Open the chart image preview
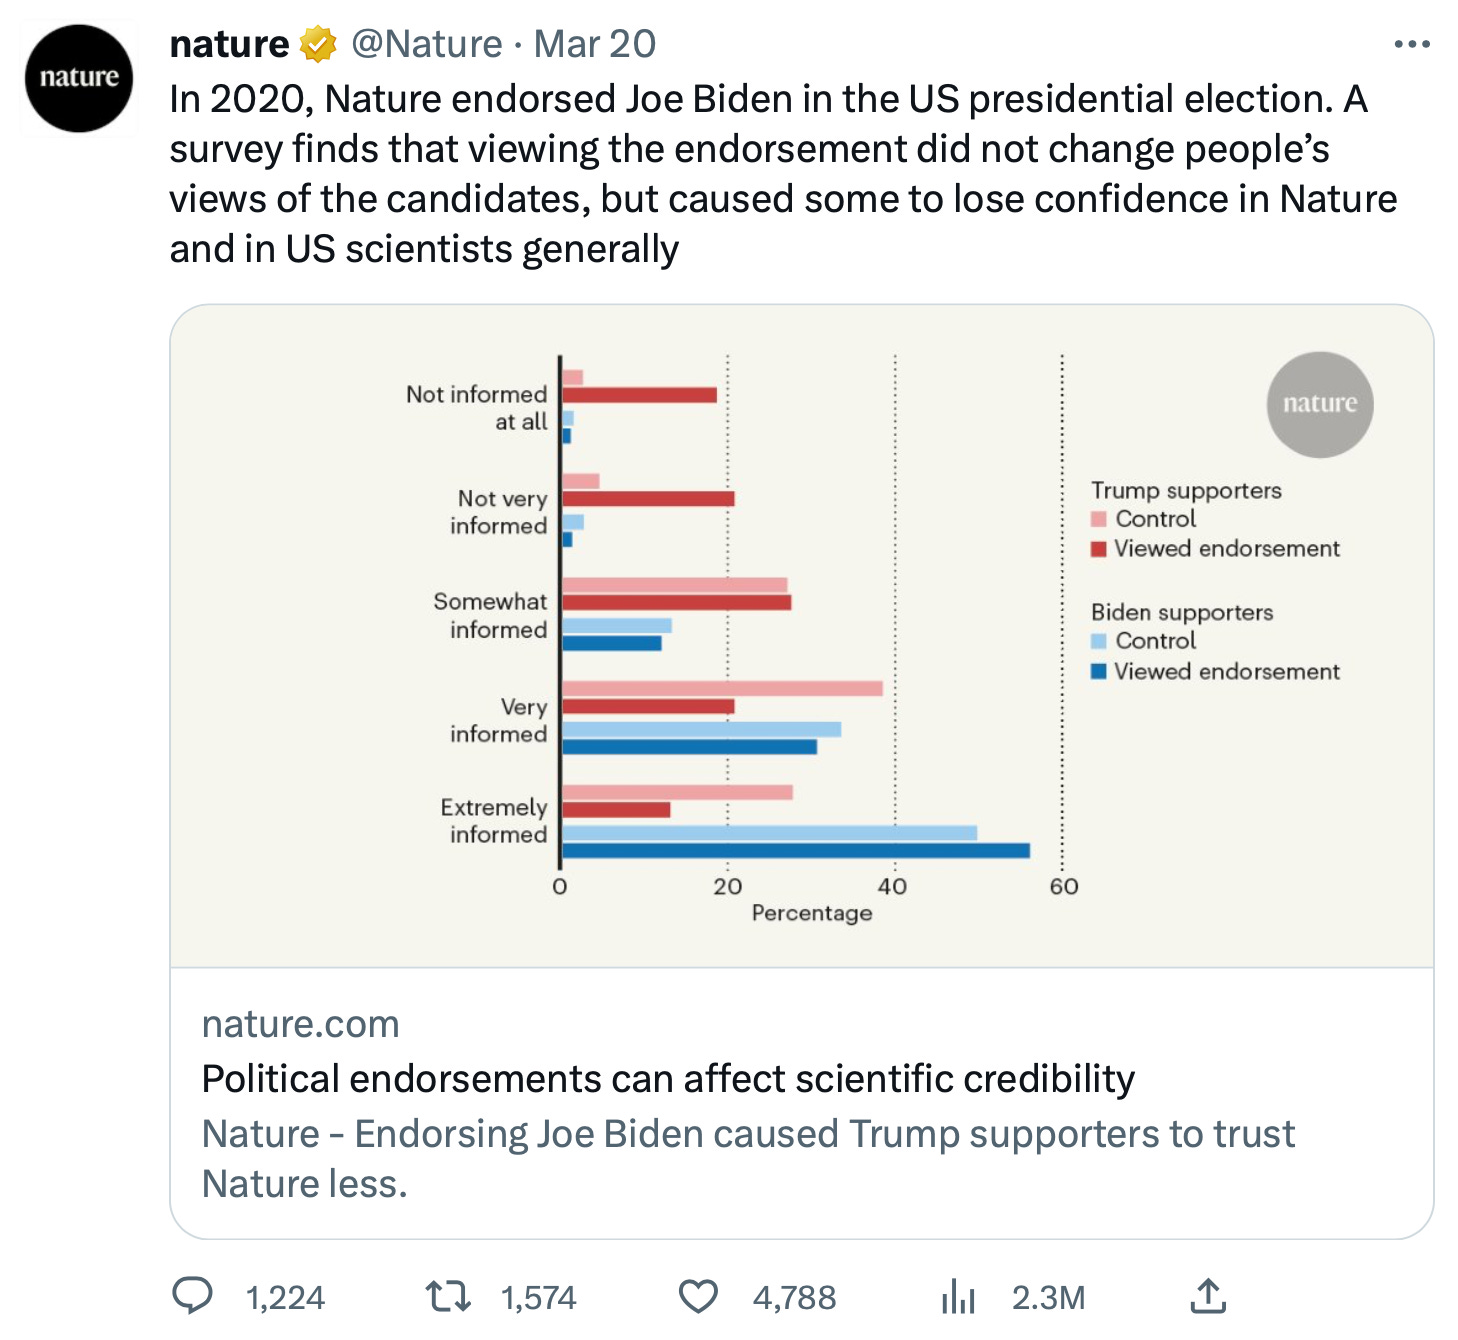Image resolution: width=1458 pixels, height=1340 pixels. coord(802,636)
